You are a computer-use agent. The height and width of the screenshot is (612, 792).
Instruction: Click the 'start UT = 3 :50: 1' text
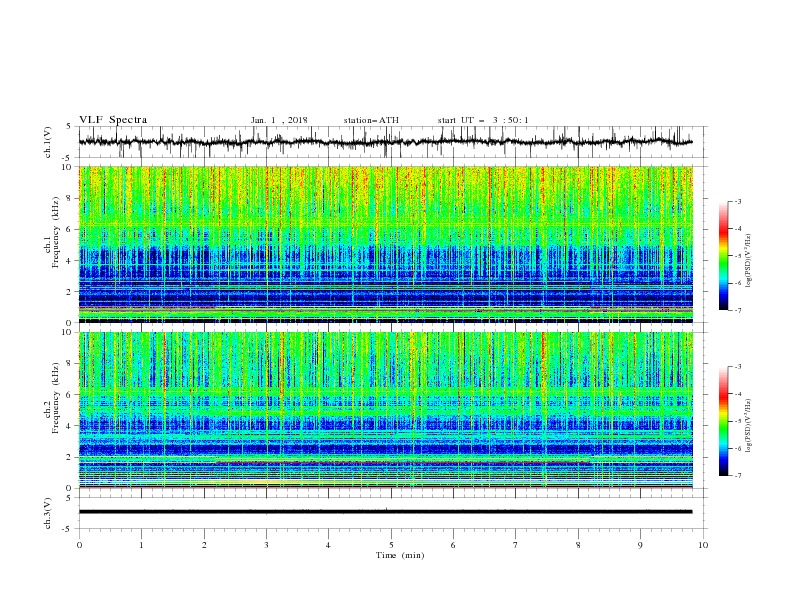pyautogui.click(x=483, y=120)
